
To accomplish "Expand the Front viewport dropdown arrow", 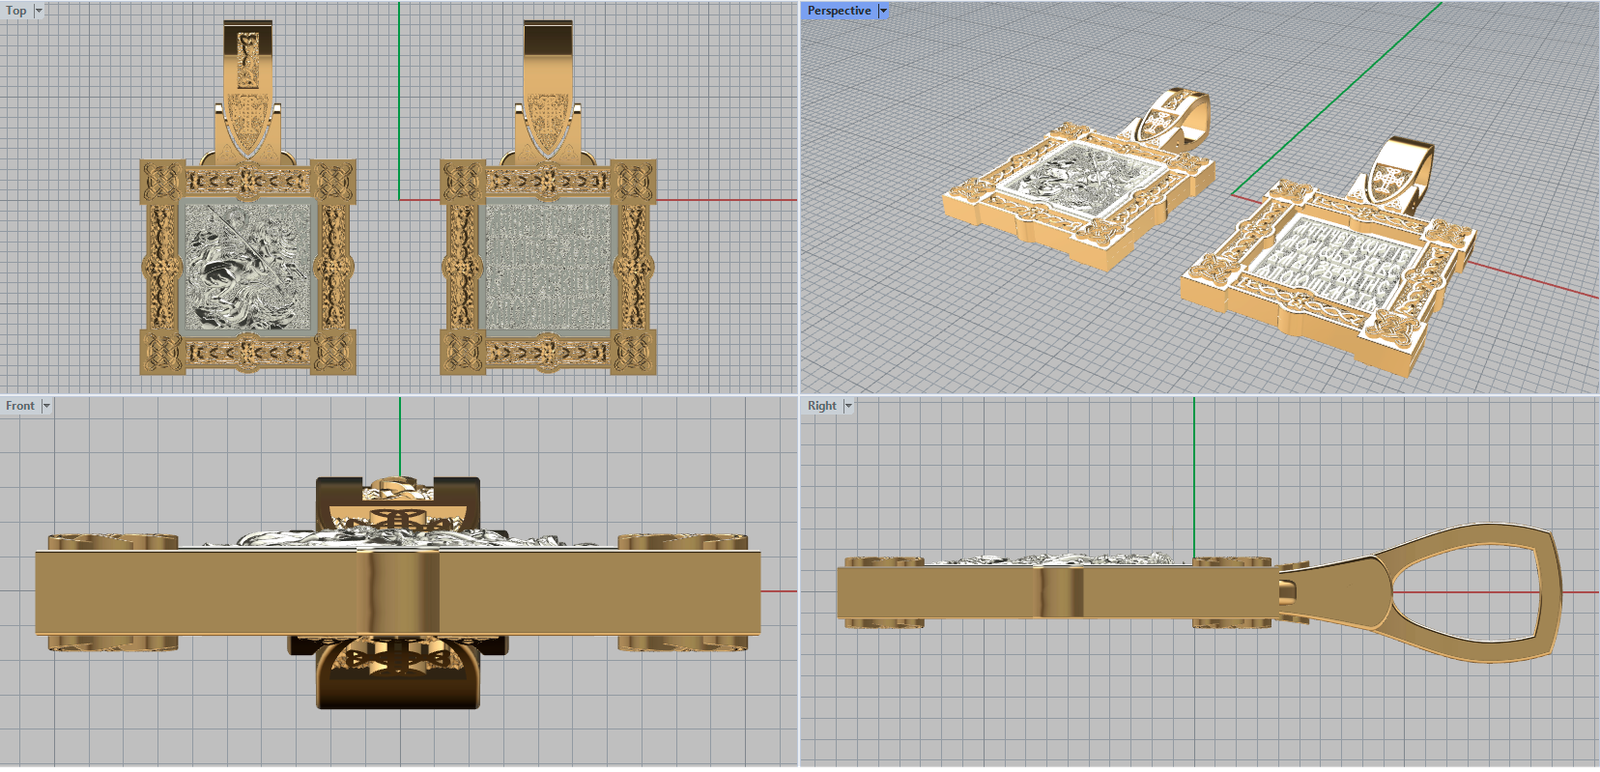I will (46, 406).
